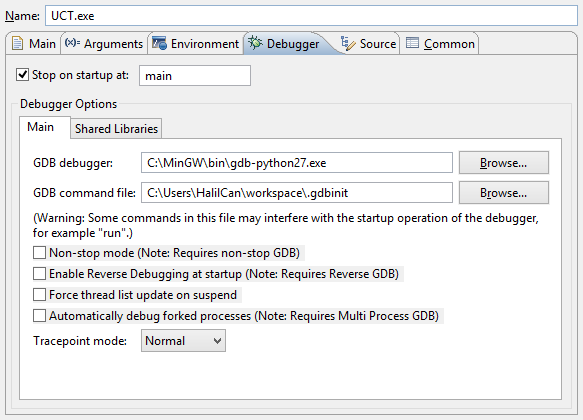583x420 pixels.
Task: Click the GDB debugger path field
Action: click(x=297, y=162)
